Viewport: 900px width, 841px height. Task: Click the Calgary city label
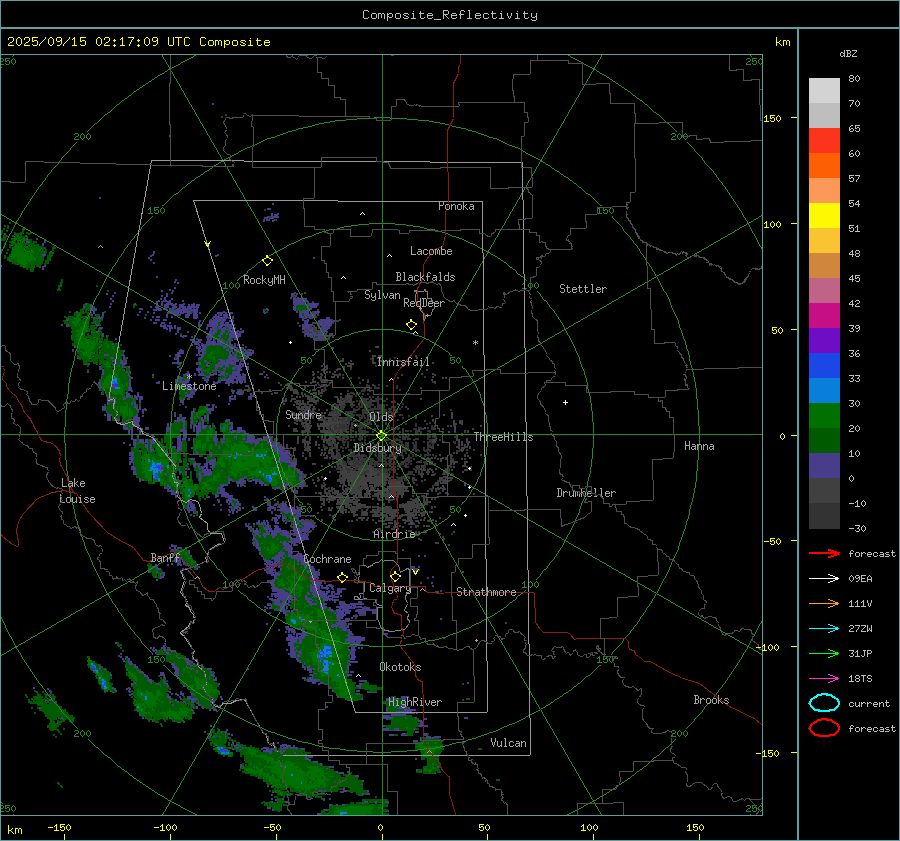(x=390, y=588)
